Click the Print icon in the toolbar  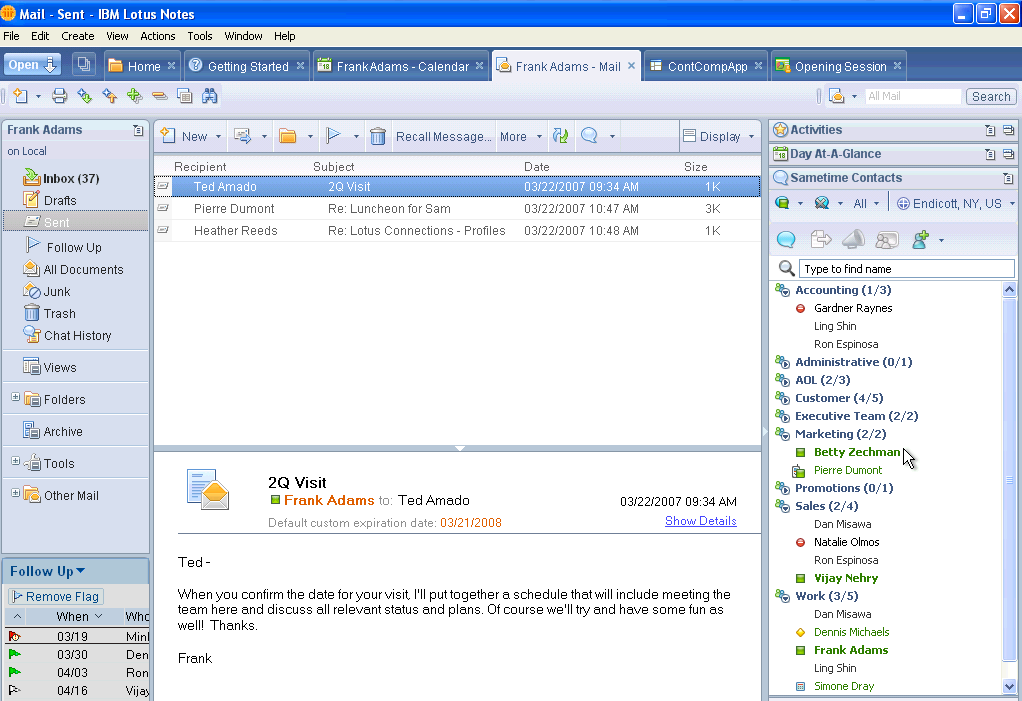pos(59,96)
